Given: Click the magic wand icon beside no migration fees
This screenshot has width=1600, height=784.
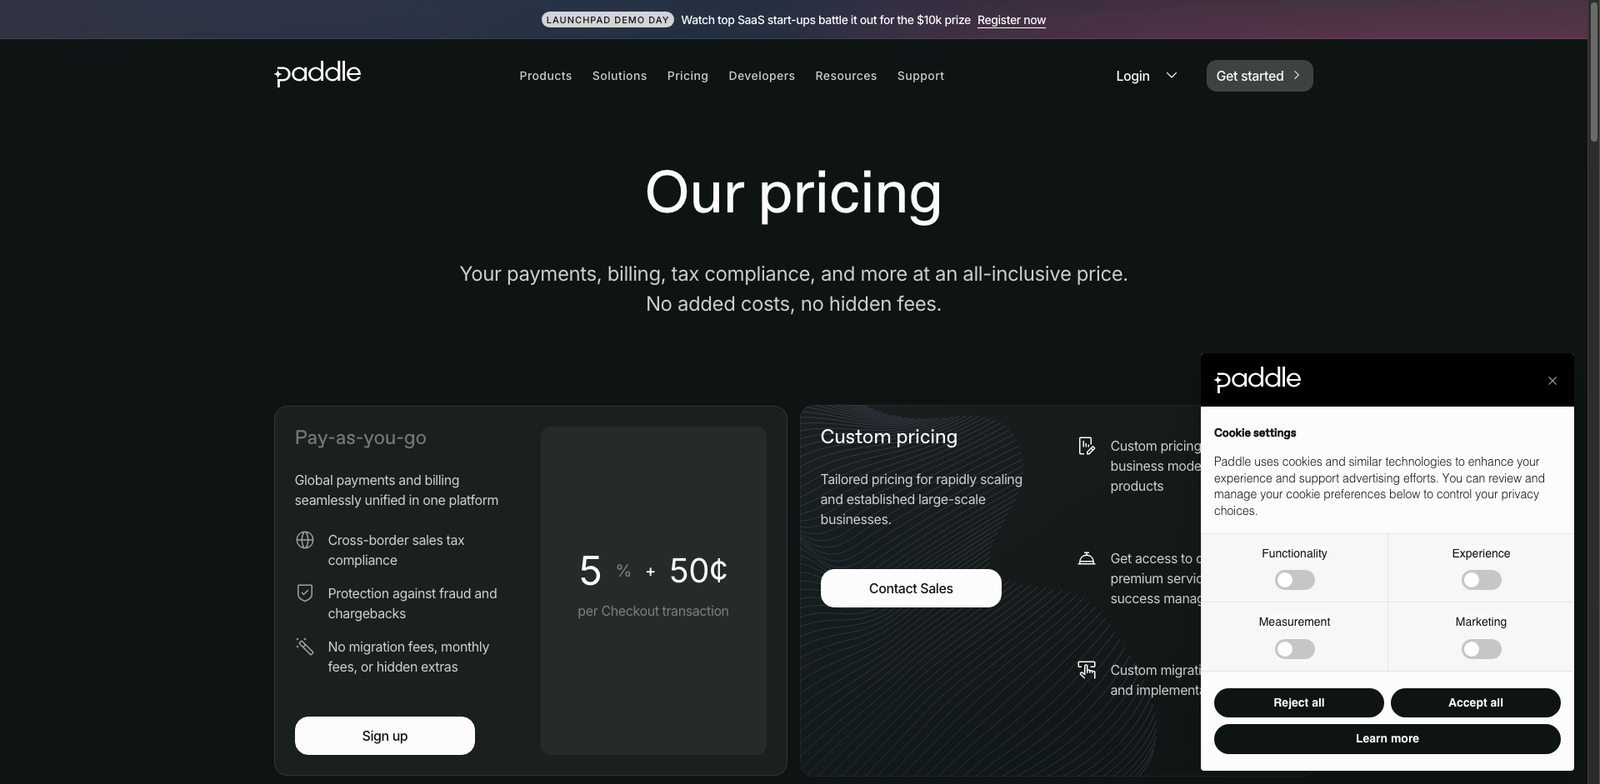Looking at the screenshot, I should pos(304,647).
